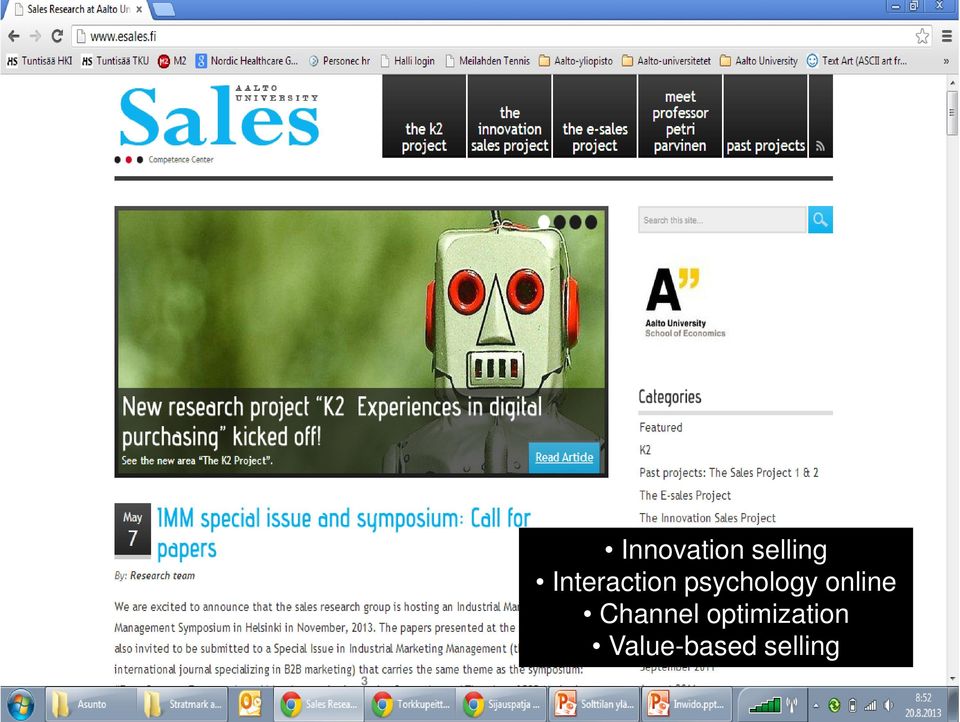The height and width of the screenshot is (722, 960).
Task: Open the Aalto University bookmarks folder
Action: pos(759,61)
